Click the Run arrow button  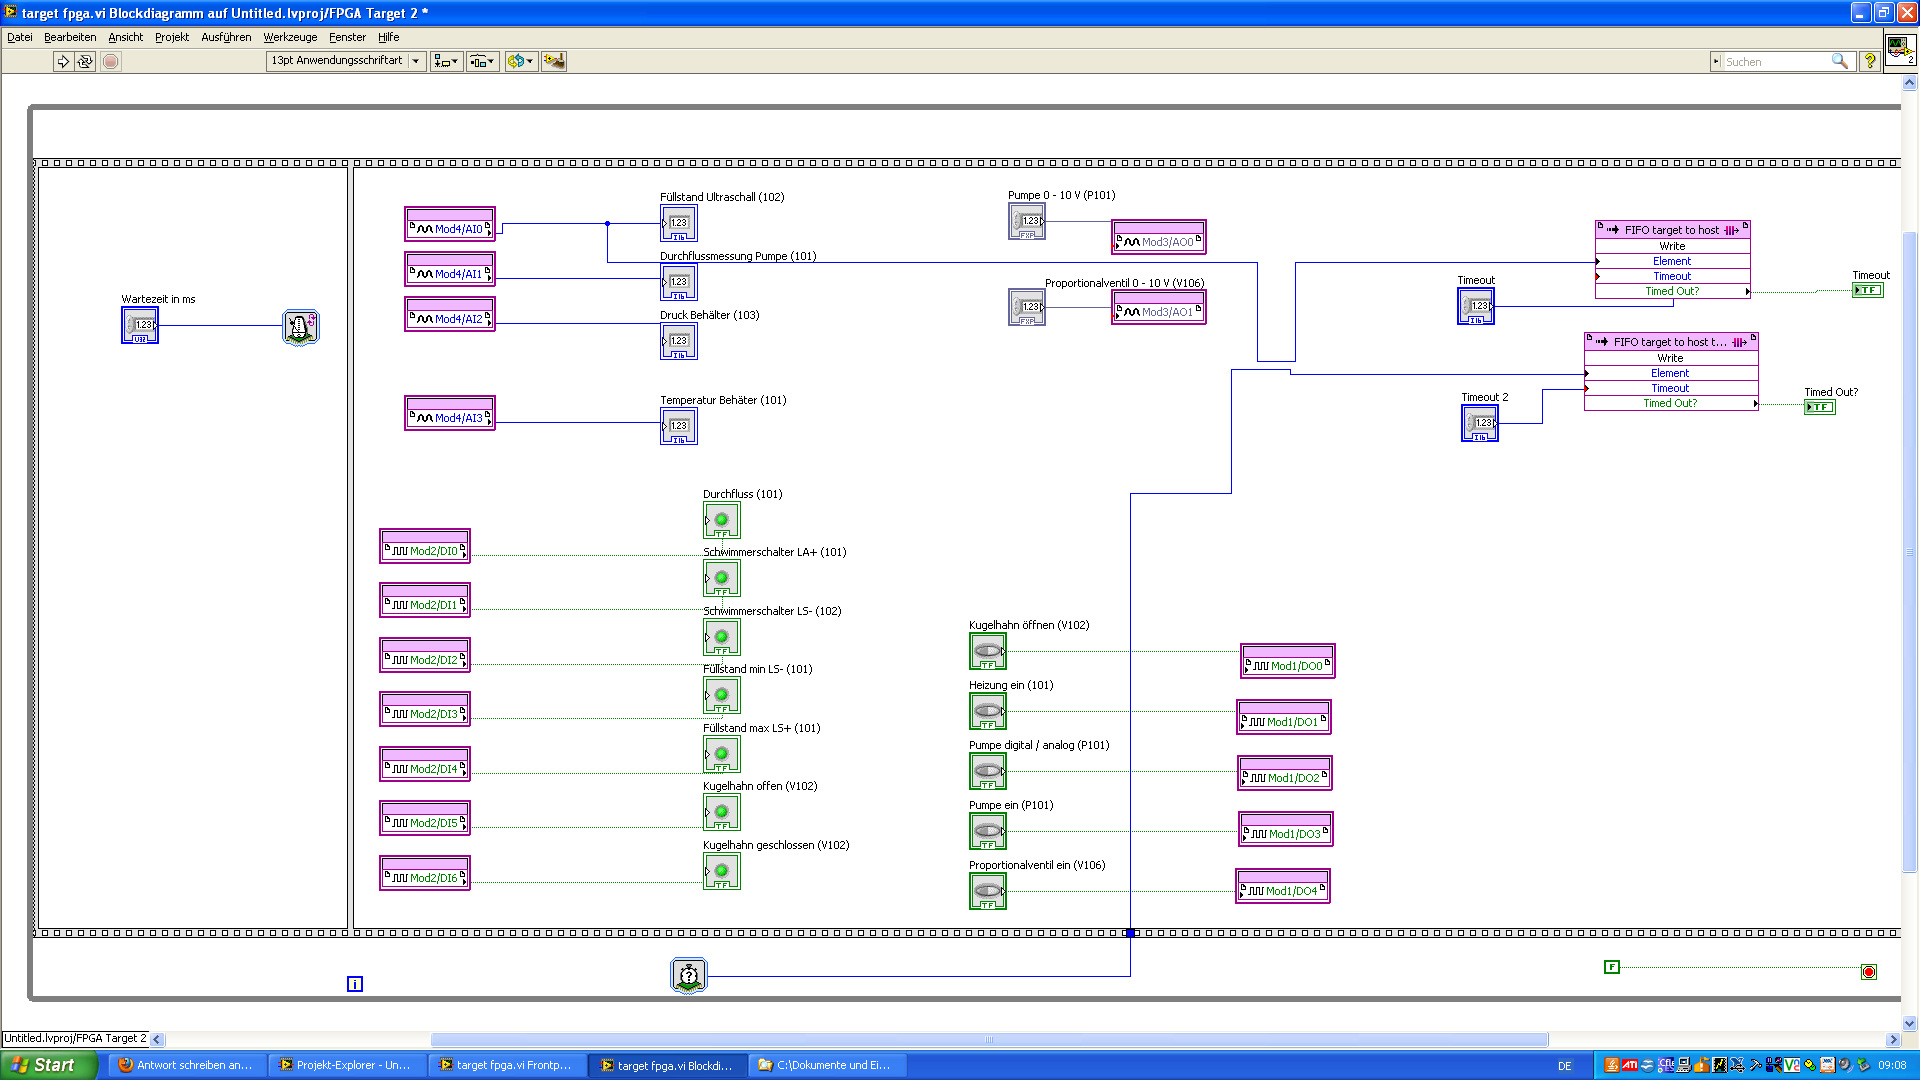click(x=63, y=61)
